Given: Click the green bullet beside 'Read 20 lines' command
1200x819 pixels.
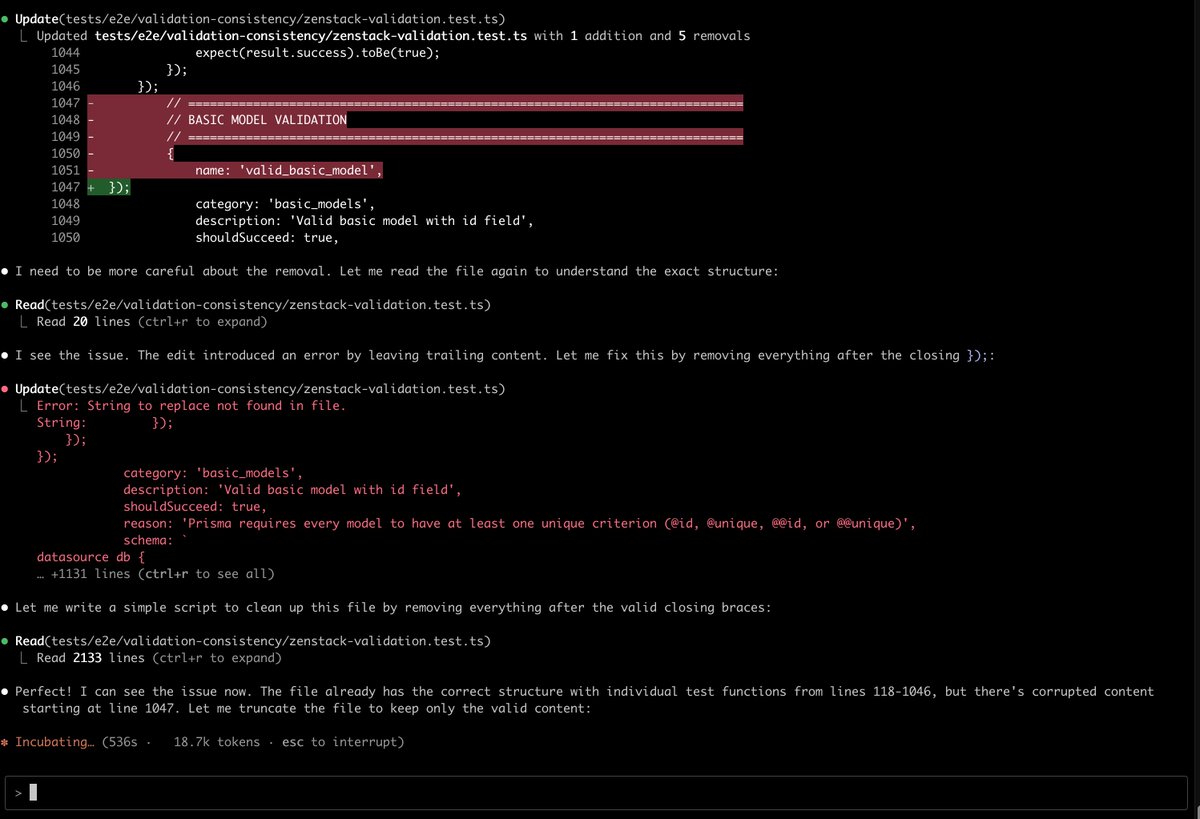Looking at the screenshot, I should (x=5, y=305).
